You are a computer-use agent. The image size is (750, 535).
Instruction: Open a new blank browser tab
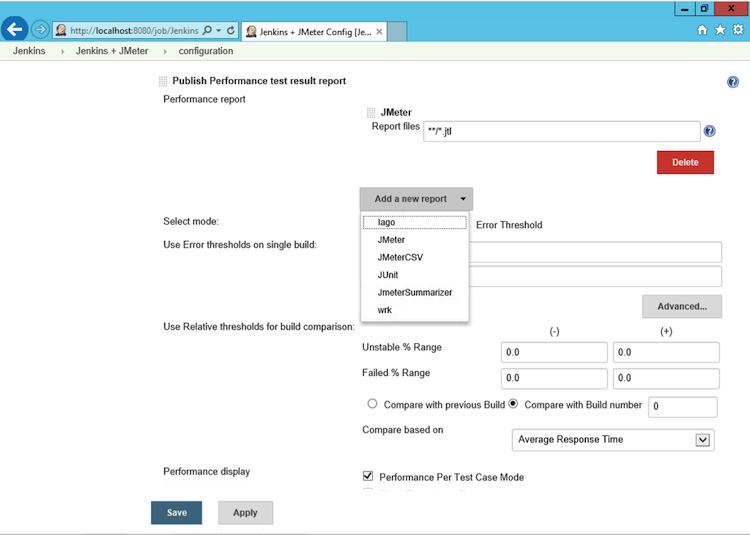397,32
